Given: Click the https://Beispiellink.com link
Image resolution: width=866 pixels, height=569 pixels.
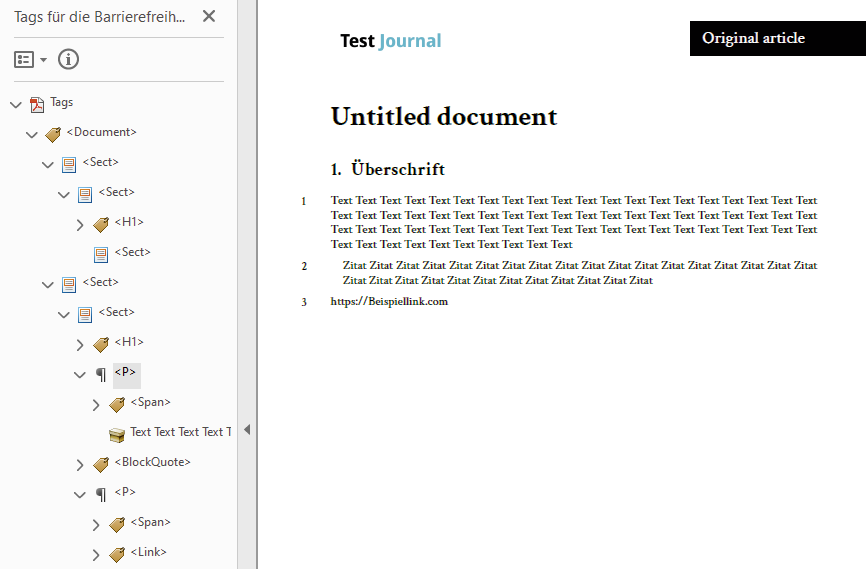Looking at the screenshot, I should 389,301.
